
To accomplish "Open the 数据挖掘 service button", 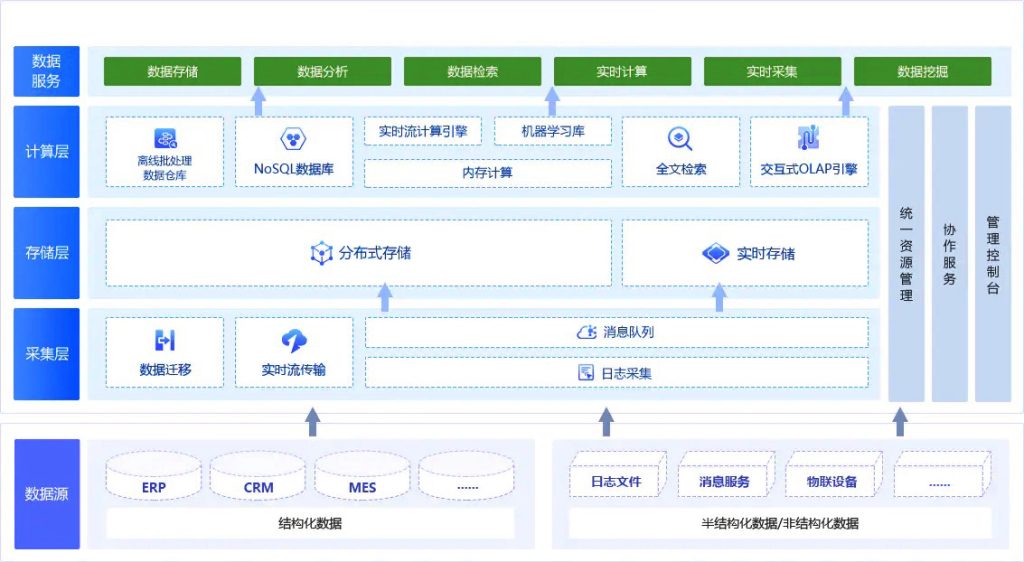I will point(922,72).
